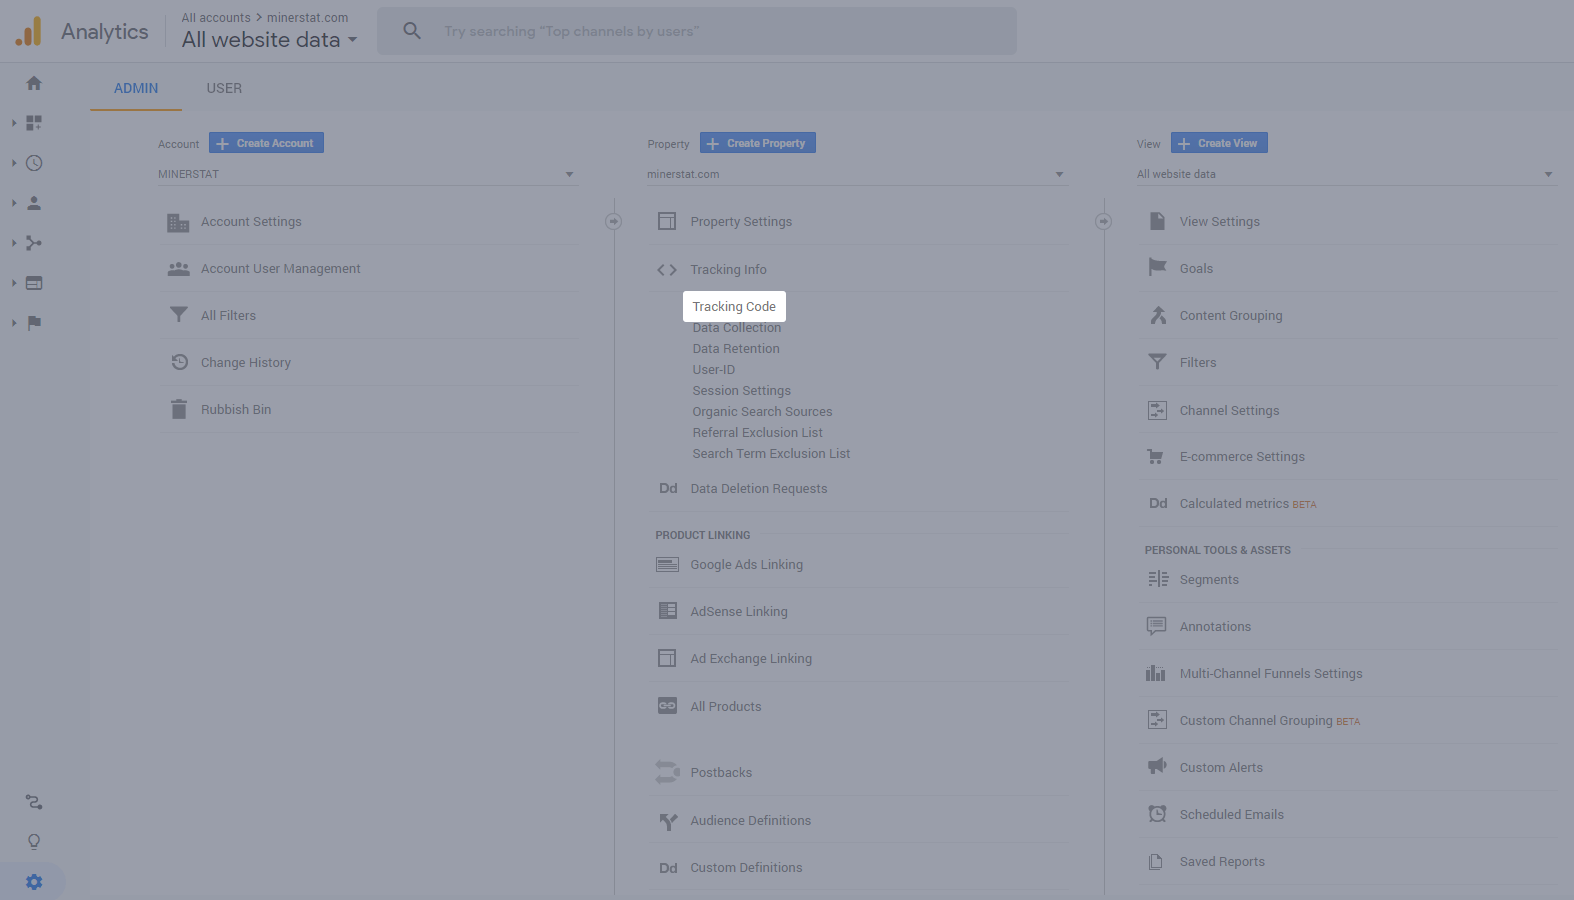Click the Account User Management people icon
Image resolution: width=1574 pixels, height=900 pixels.
pos(178,269)
